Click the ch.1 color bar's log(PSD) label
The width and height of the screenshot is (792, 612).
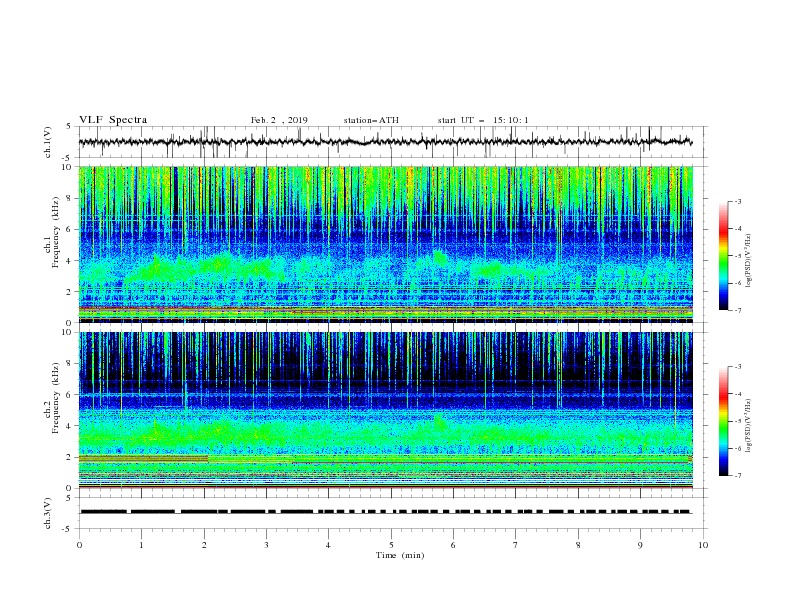pos(749,261)
